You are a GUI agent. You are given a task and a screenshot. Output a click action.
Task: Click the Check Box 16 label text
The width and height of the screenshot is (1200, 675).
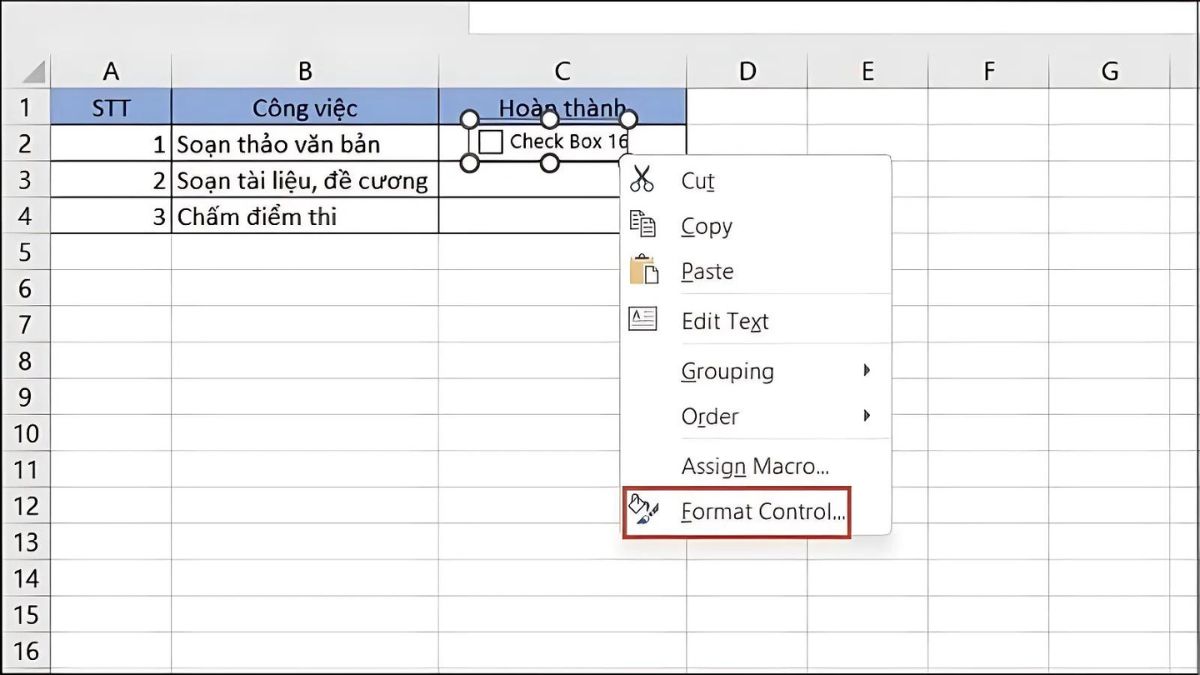click(x=568, y=142)
